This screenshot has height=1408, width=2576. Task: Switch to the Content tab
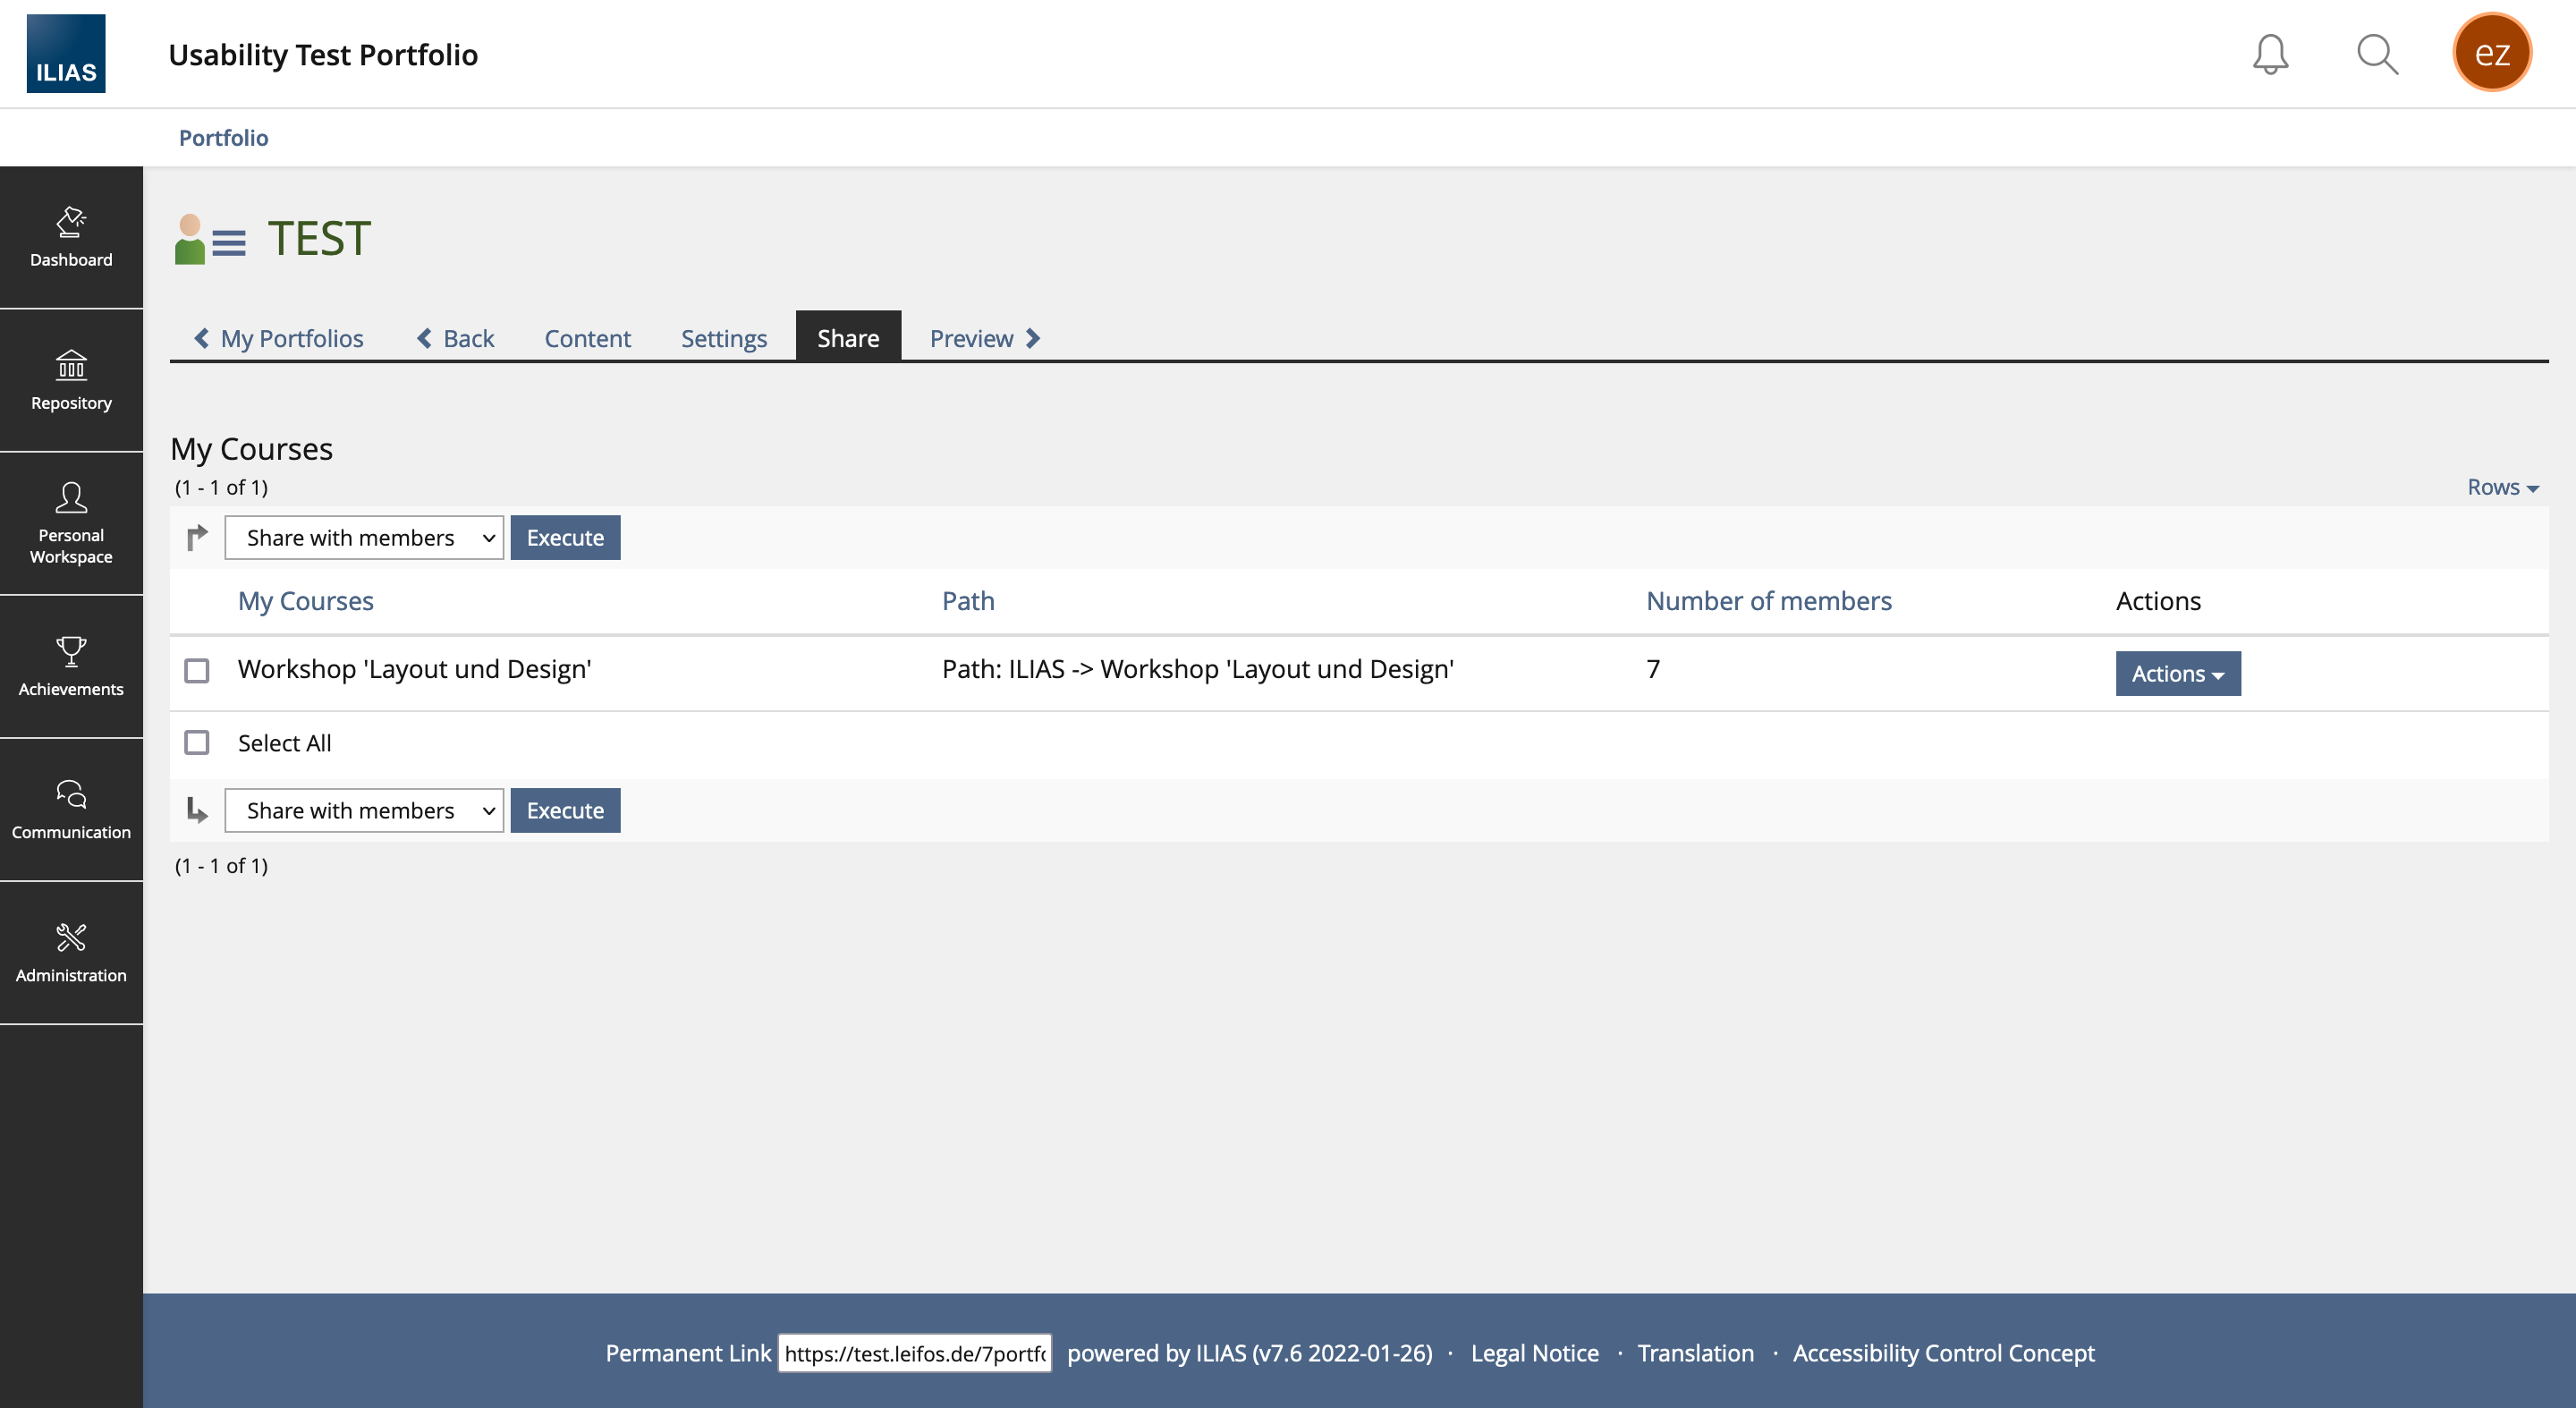[587, 338]
